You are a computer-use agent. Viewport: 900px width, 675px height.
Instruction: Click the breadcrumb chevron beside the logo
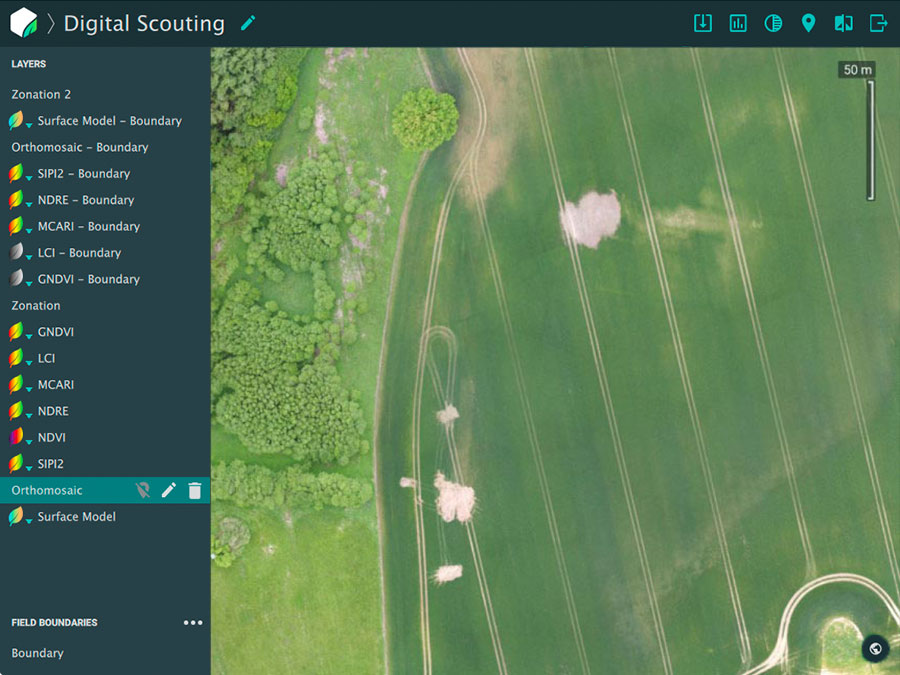pos(51,24)
